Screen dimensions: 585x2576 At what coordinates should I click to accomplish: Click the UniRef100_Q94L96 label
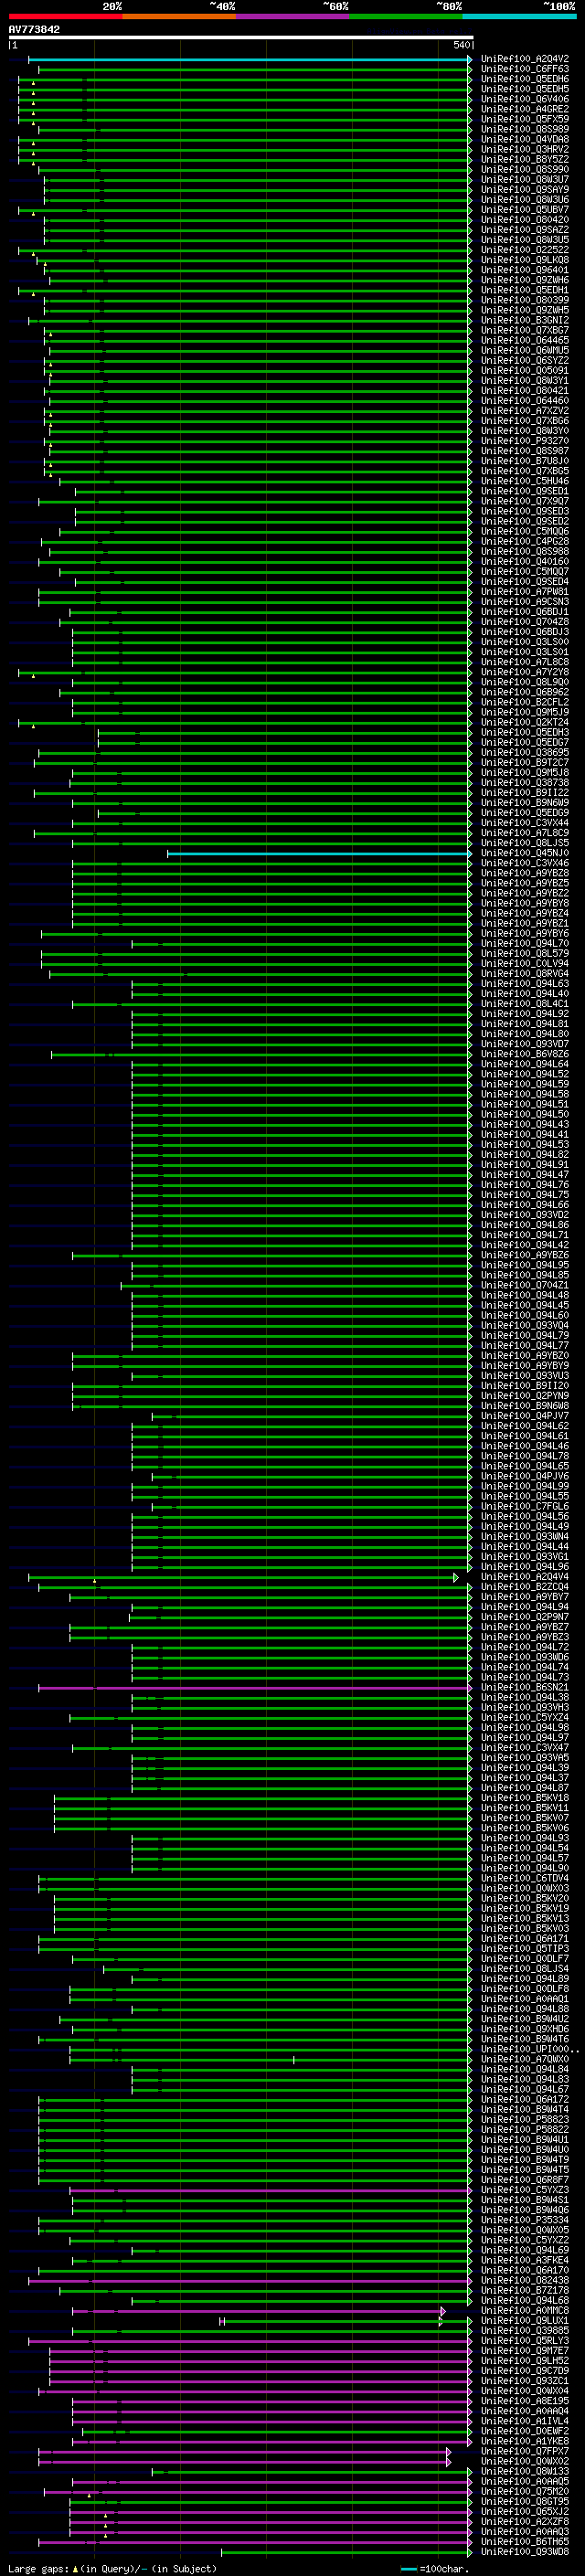click(x=525, y=1567)
